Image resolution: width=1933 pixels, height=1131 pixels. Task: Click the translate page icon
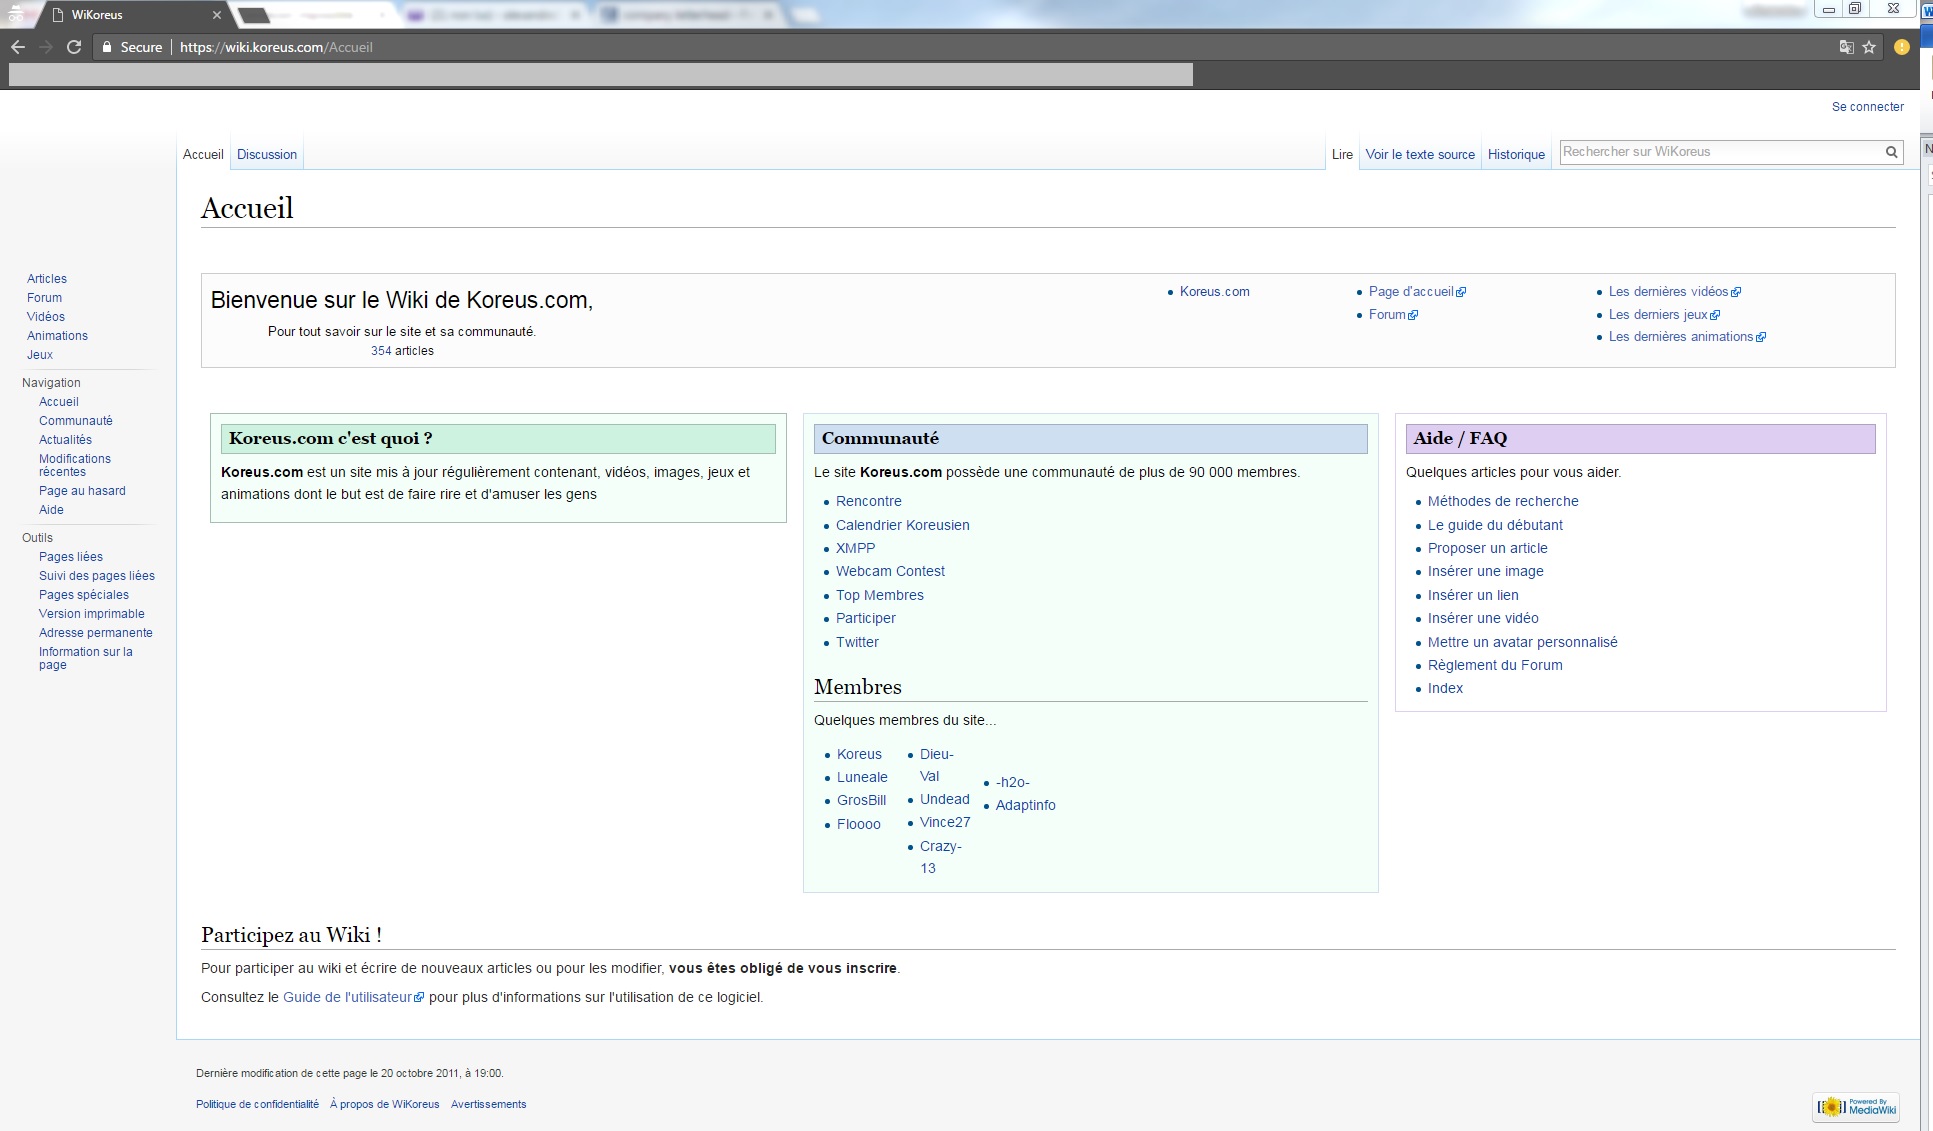coord(1846,47)
